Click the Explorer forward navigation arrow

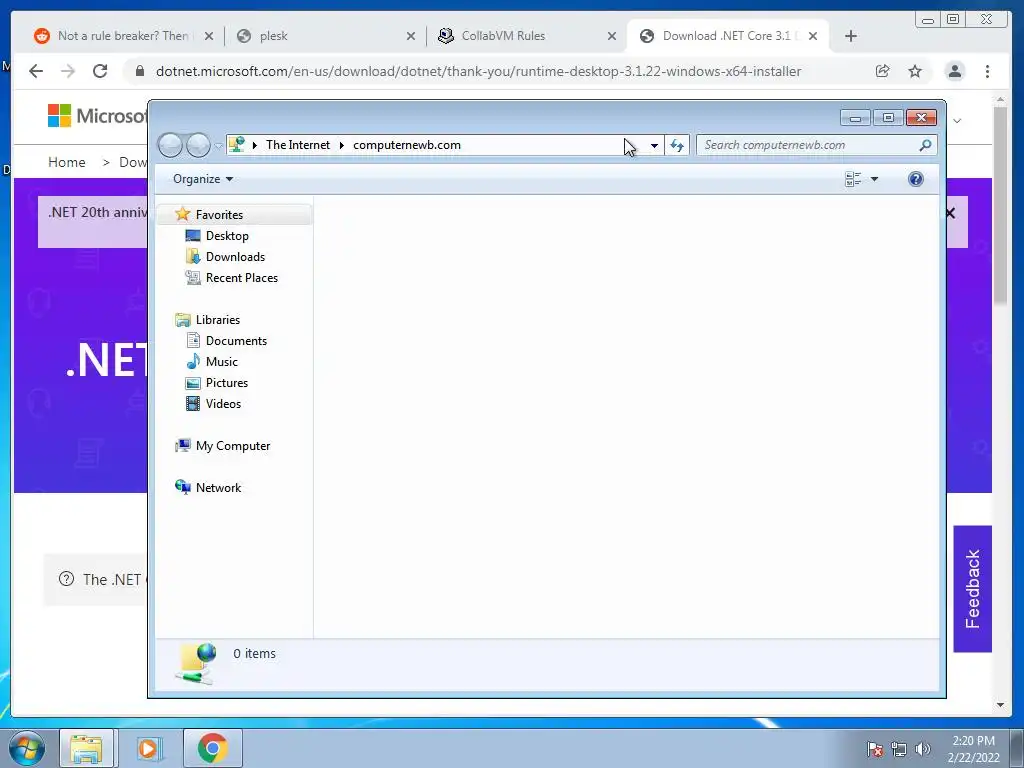coord(198,145)
